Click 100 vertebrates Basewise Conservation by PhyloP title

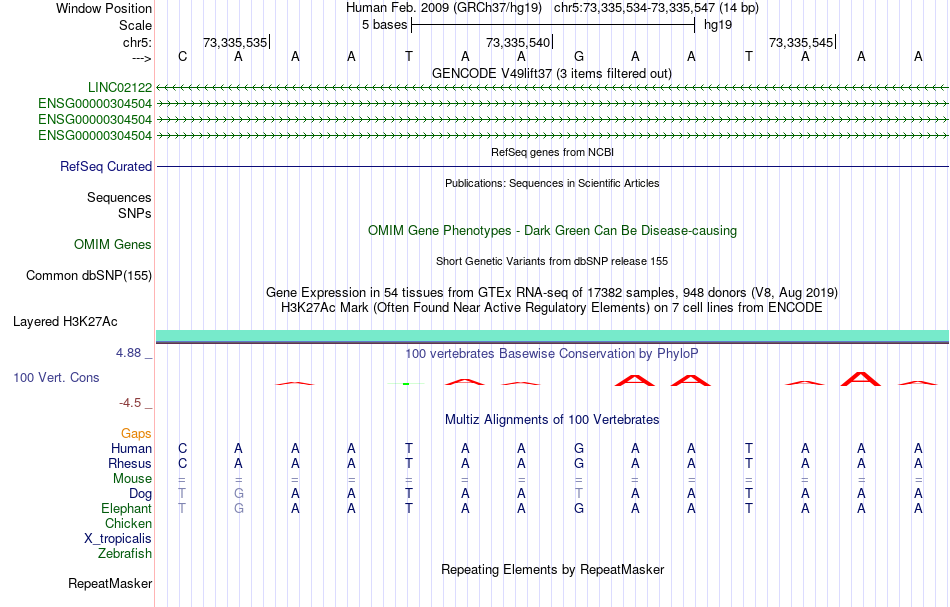552,354
